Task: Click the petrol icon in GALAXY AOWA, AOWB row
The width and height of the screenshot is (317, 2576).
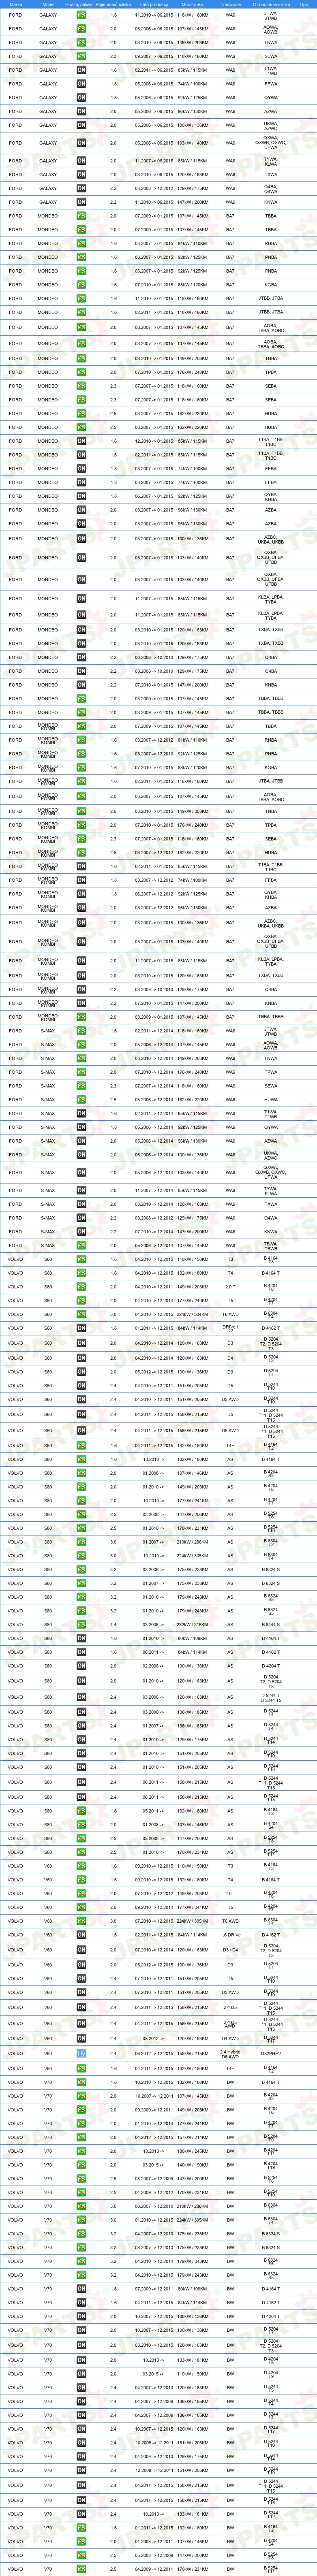Action: coord(82,30)
